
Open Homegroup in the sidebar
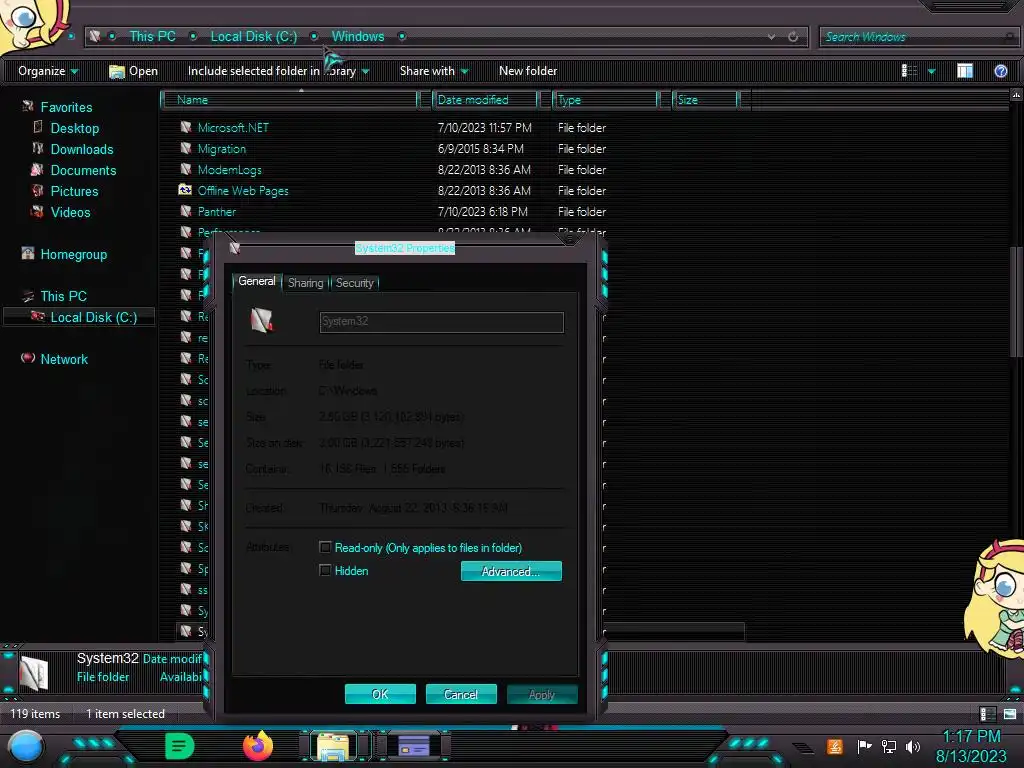pyautogui.click(x=73, y=254)
